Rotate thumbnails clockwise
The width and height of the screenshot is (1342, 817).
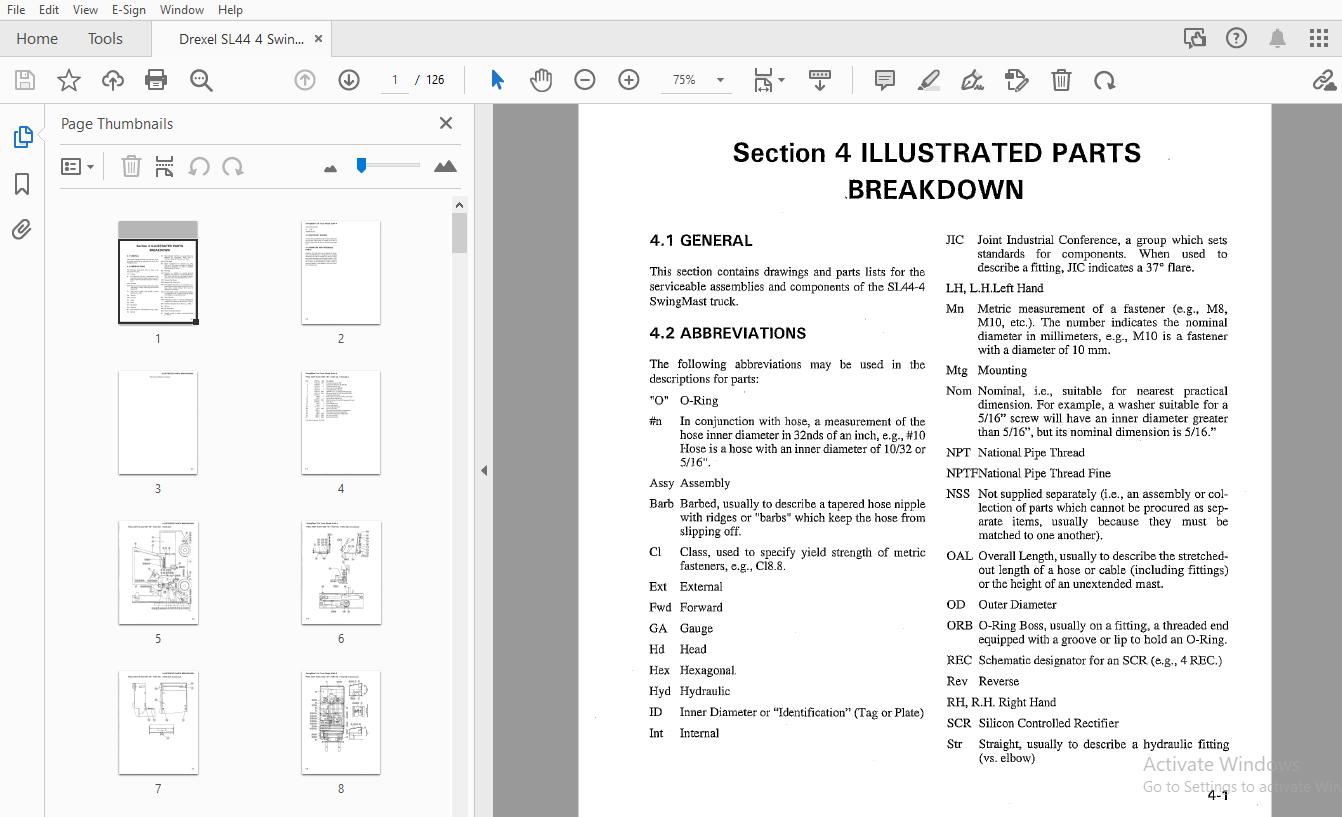[x=233, y=166]
